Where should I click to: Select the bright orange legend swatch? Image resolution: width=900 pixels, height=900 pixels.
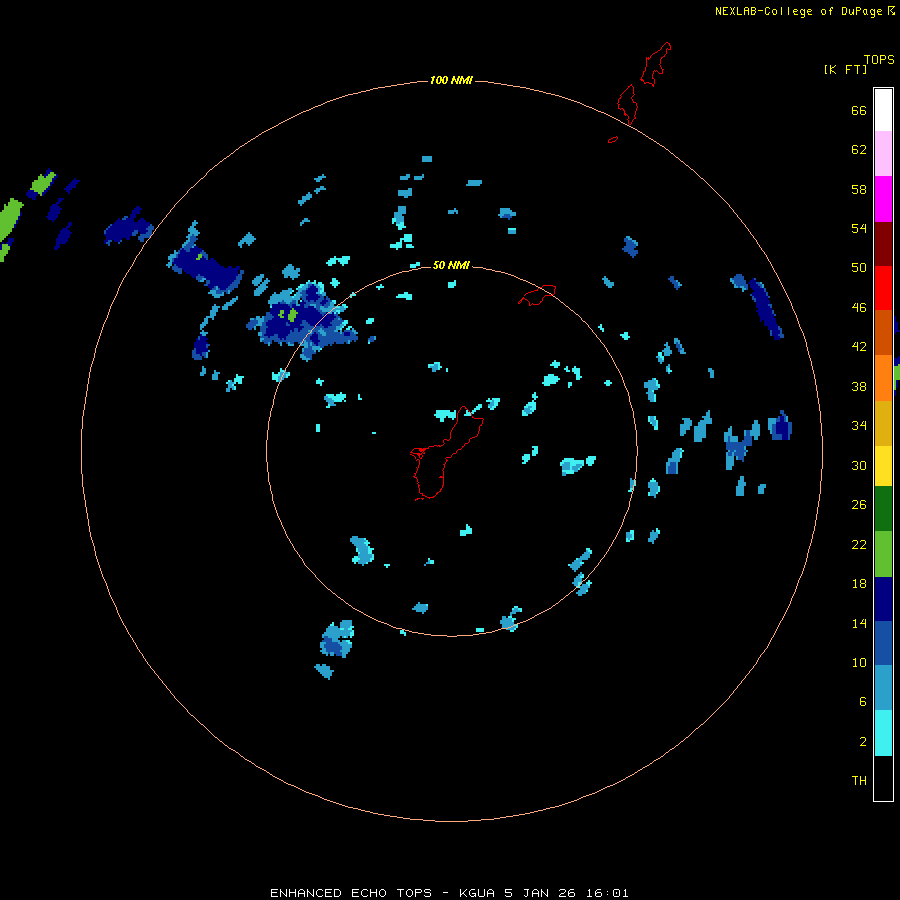883,378
